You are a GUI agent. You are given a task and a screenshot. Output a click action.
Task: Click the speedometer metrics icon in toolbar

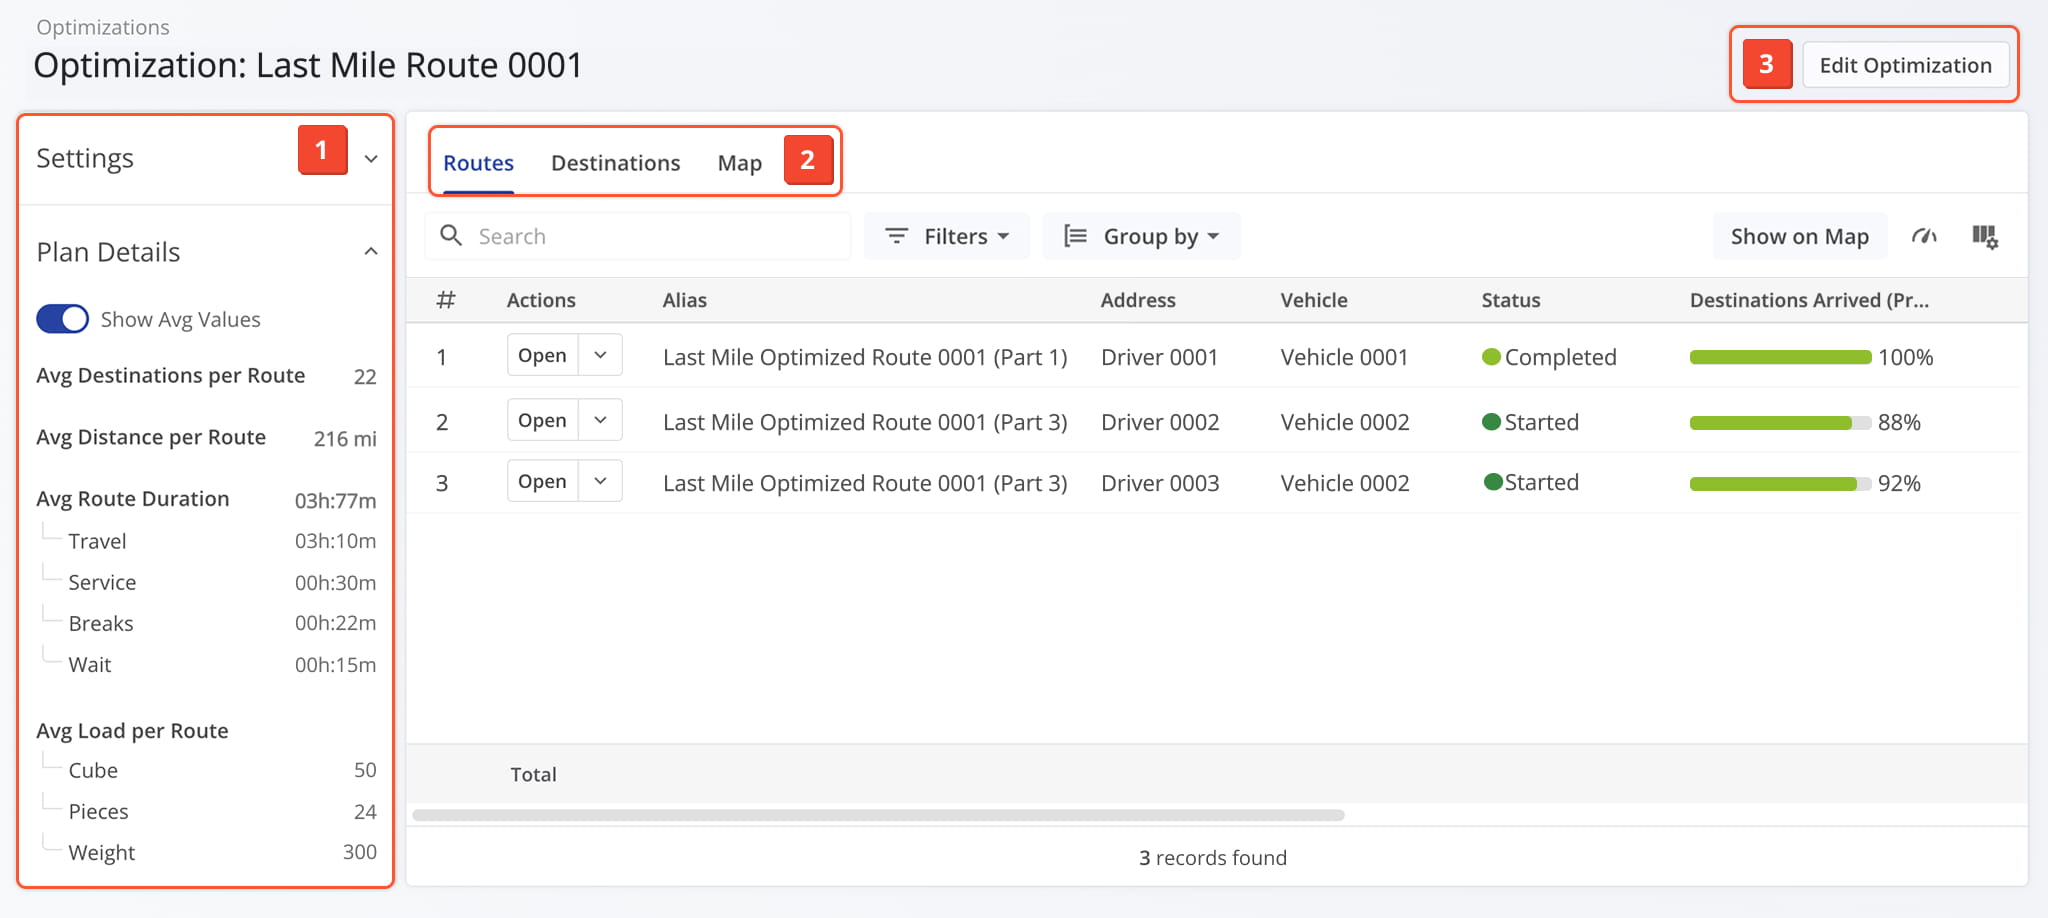point(1924,237)
